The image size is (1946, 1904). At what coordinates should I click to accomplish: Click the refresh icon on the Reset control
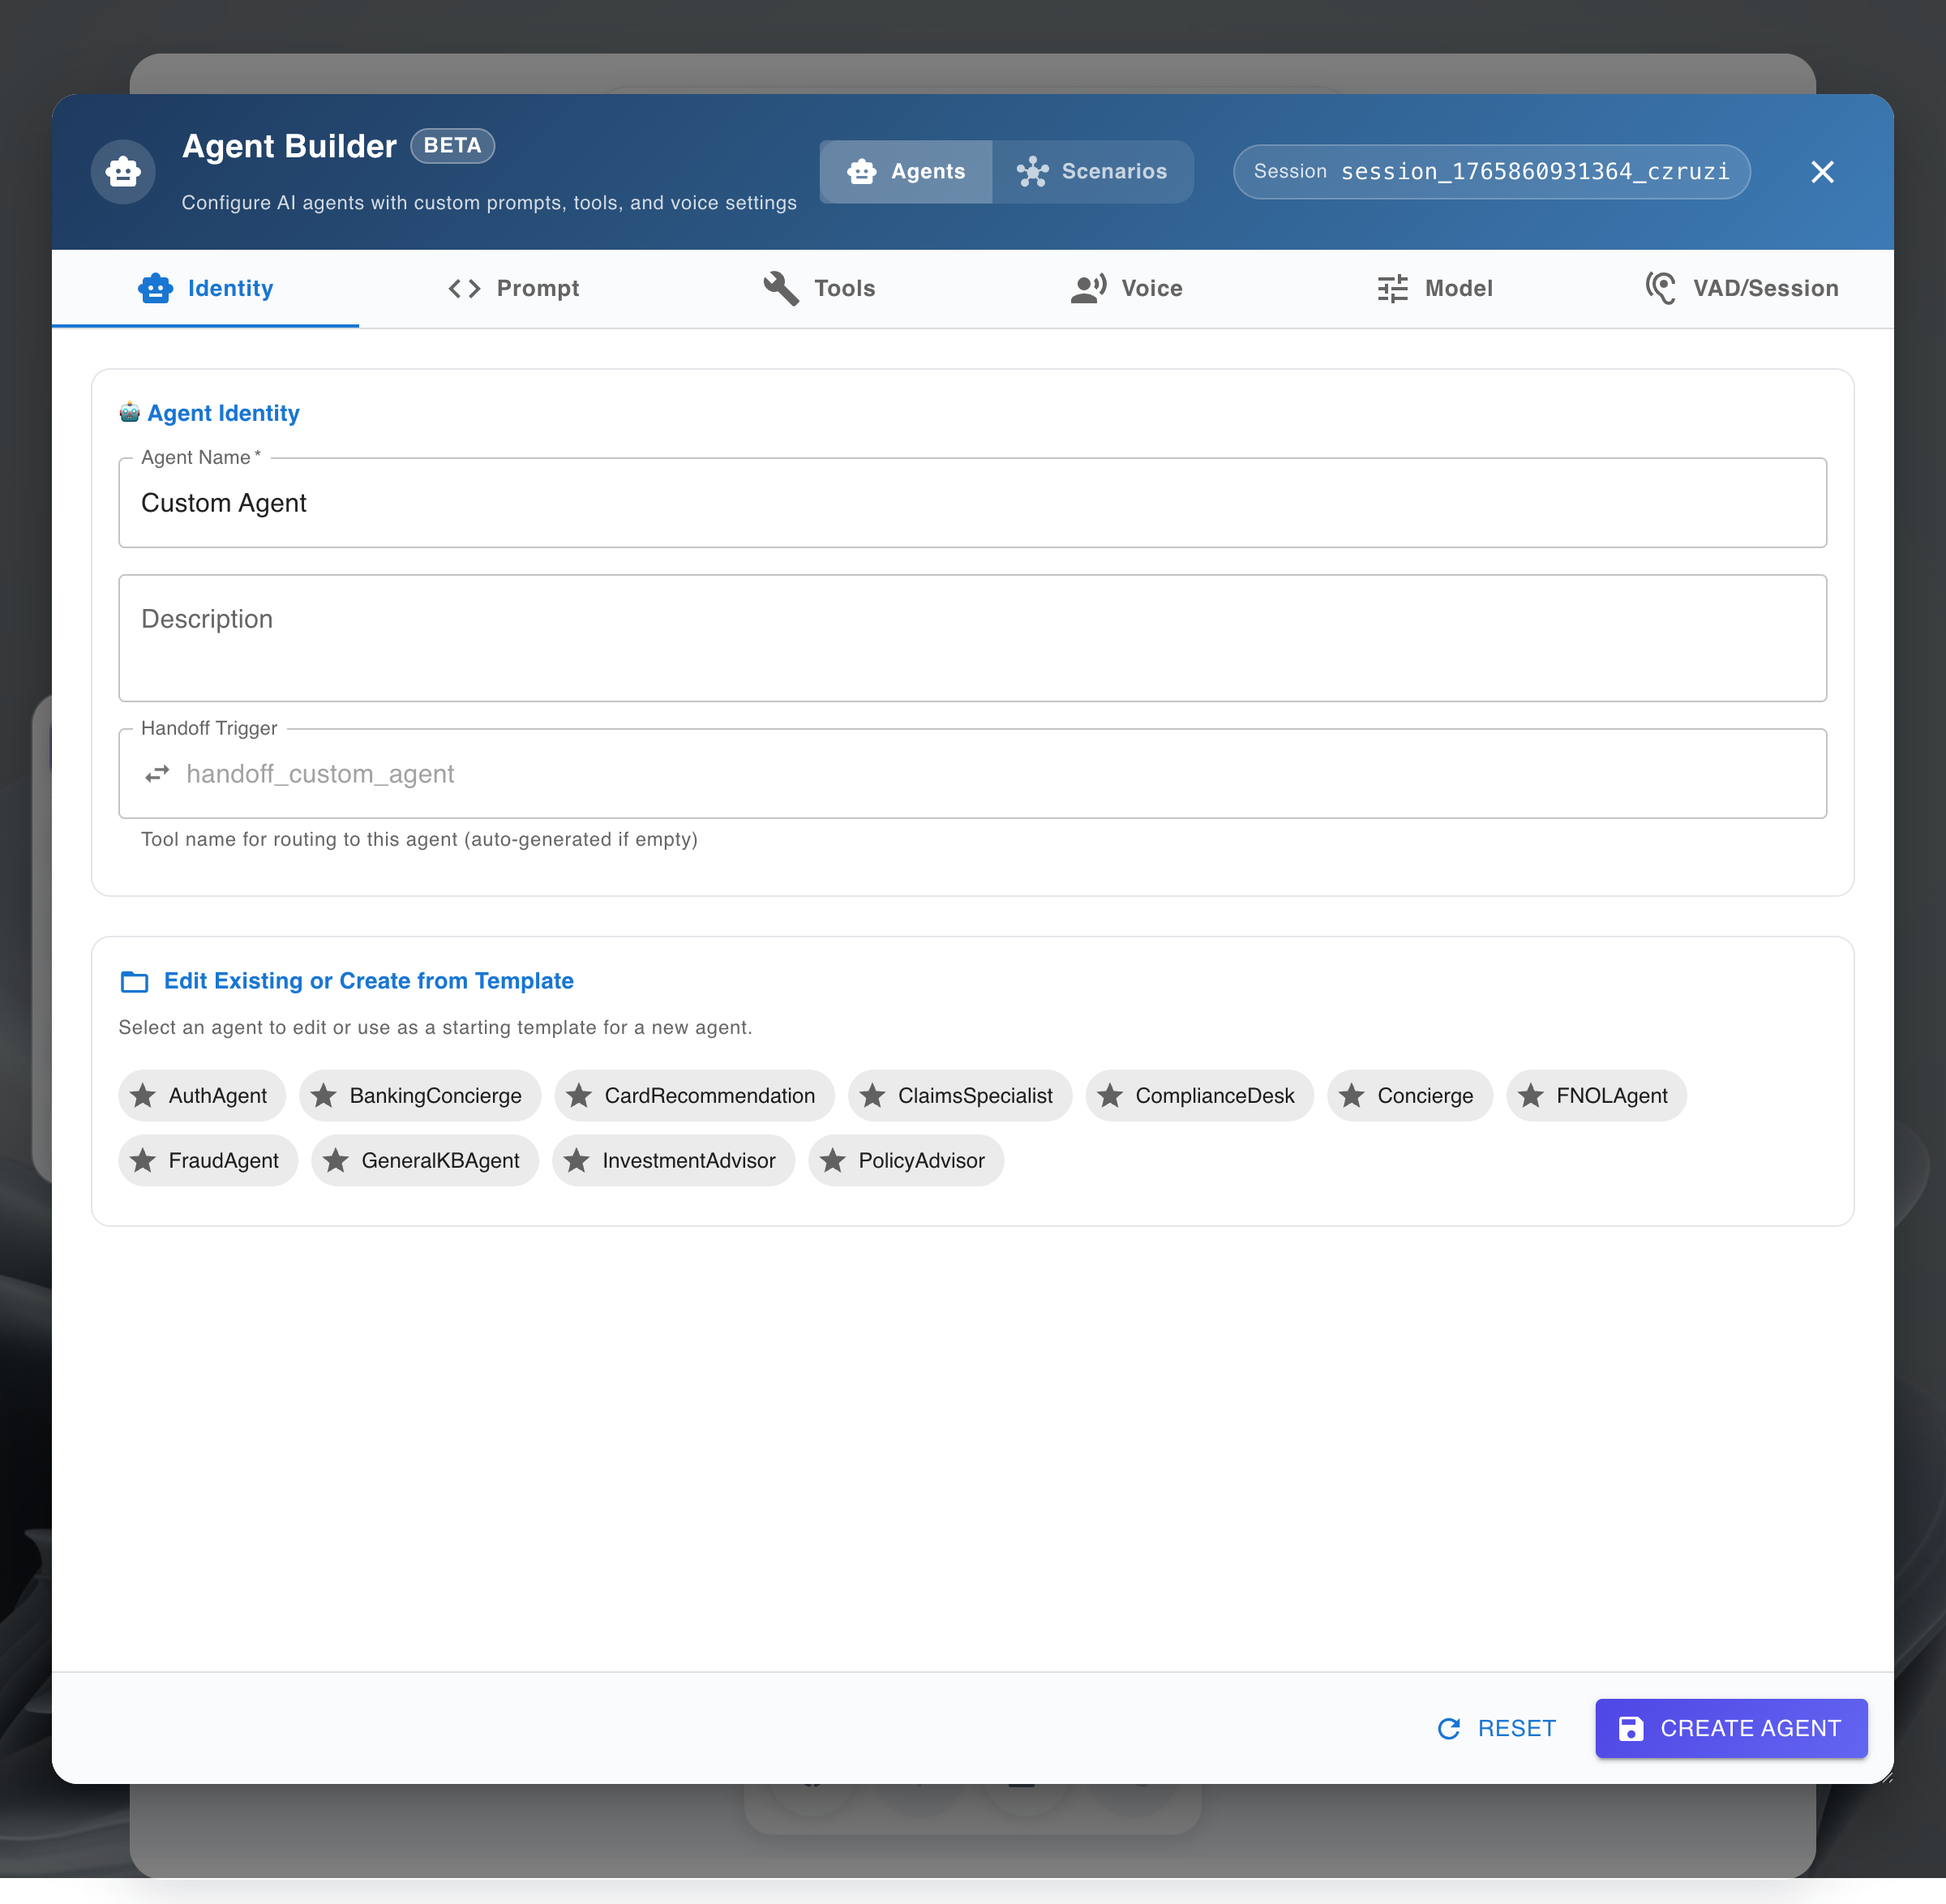click(1450, 1727)
